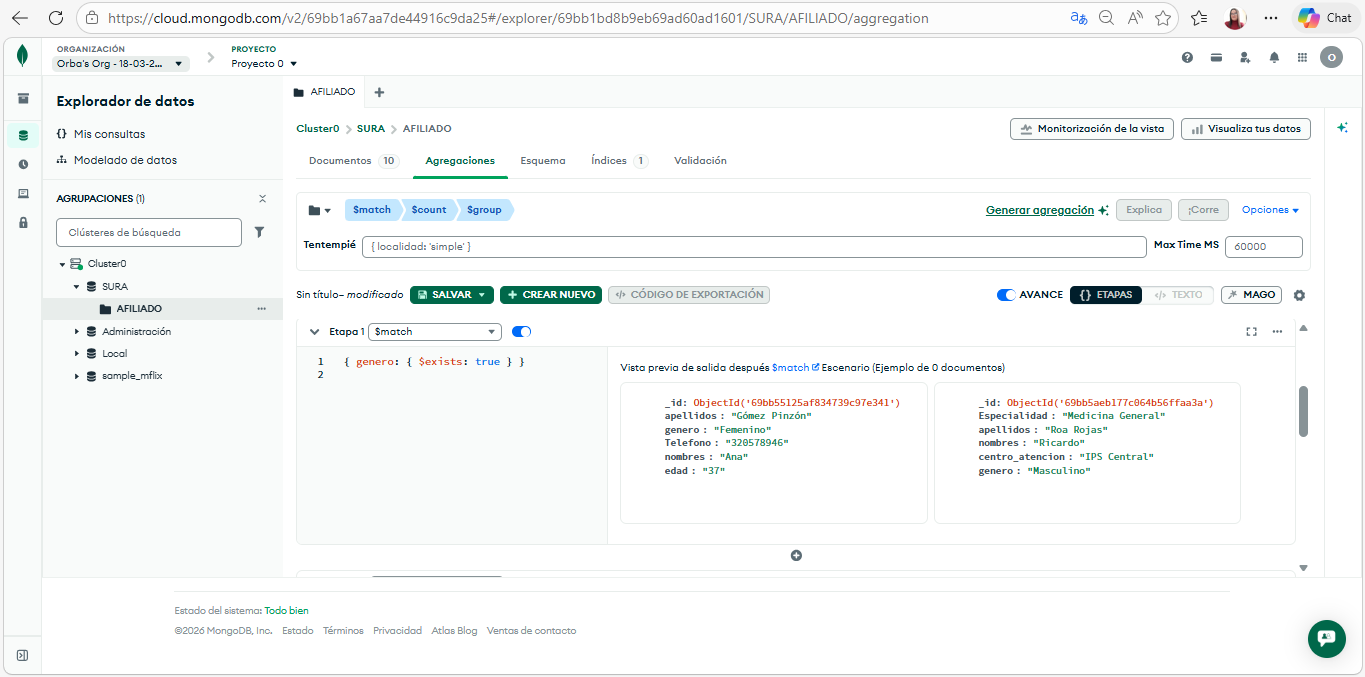Open new collection tab with plus icon
Image resolution: width=1365 pixels, height=677 pixels.
(379, 92)
